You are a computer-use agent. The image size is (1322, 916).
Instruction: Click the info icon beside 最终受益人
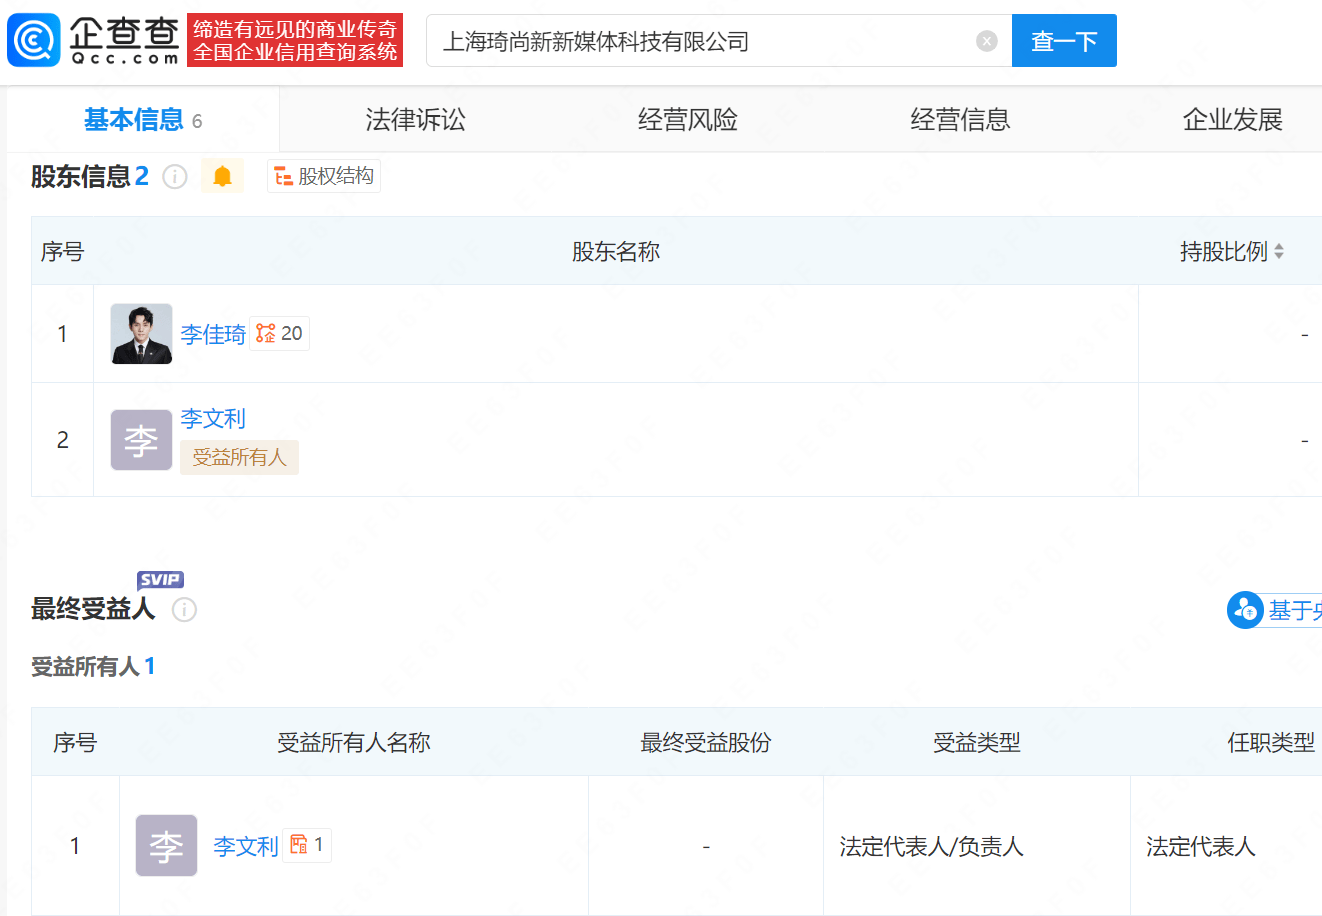tap(184, 609)
